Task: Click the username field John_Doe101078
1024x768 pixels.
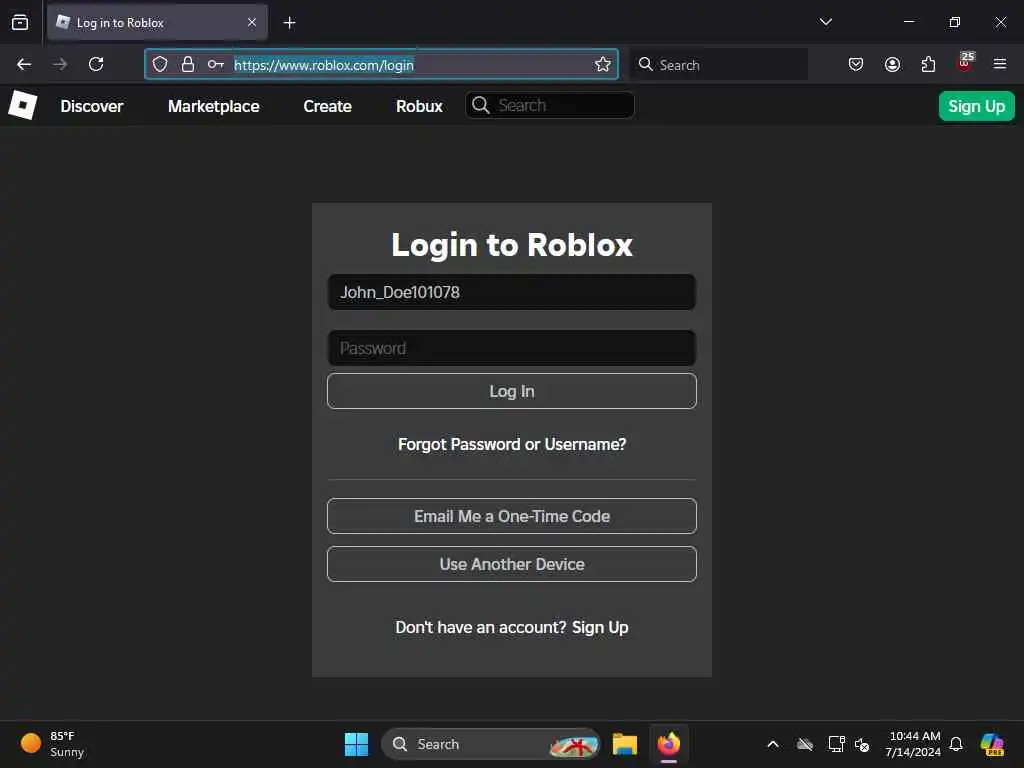Action: 511,292
